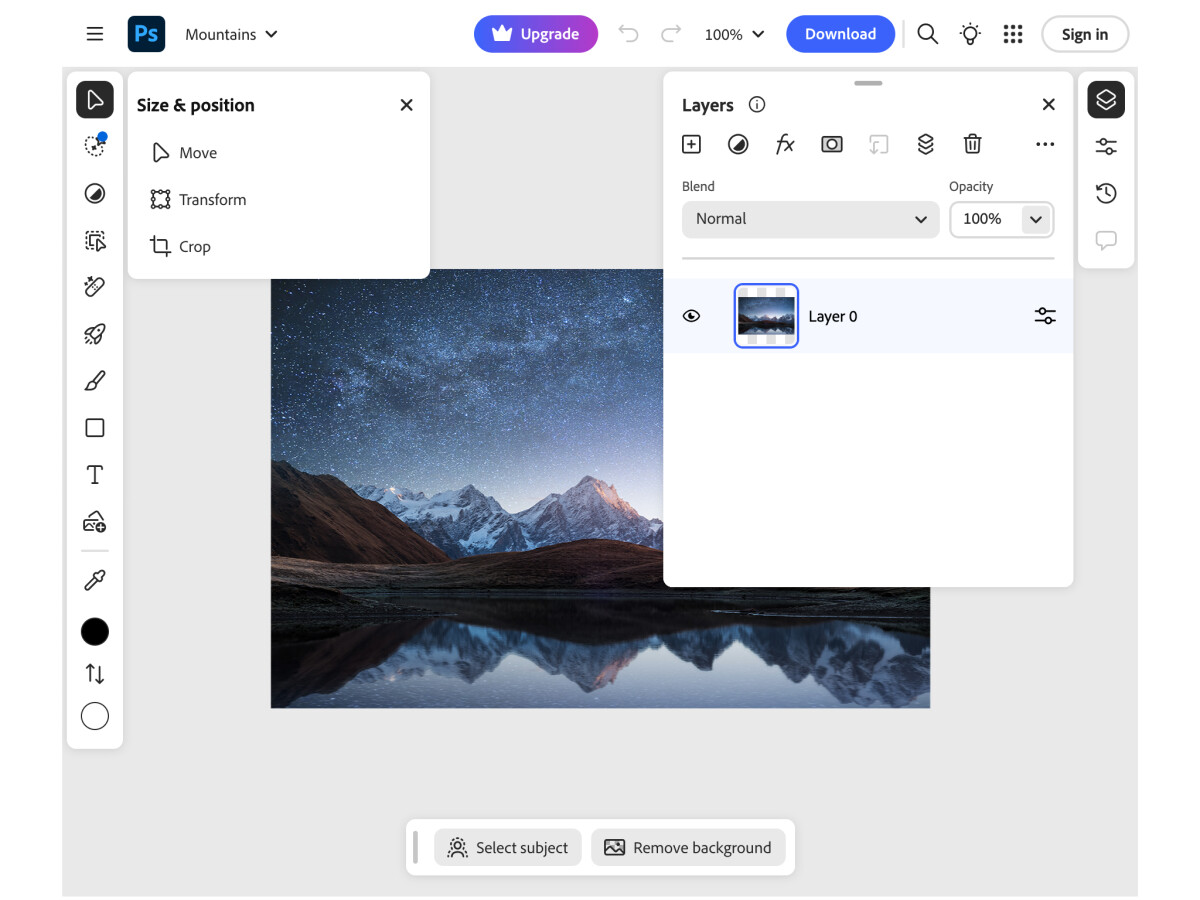Open layer effects fx icon
The width and height of the screenshot is (1200, 900).
tap(785, 144)
